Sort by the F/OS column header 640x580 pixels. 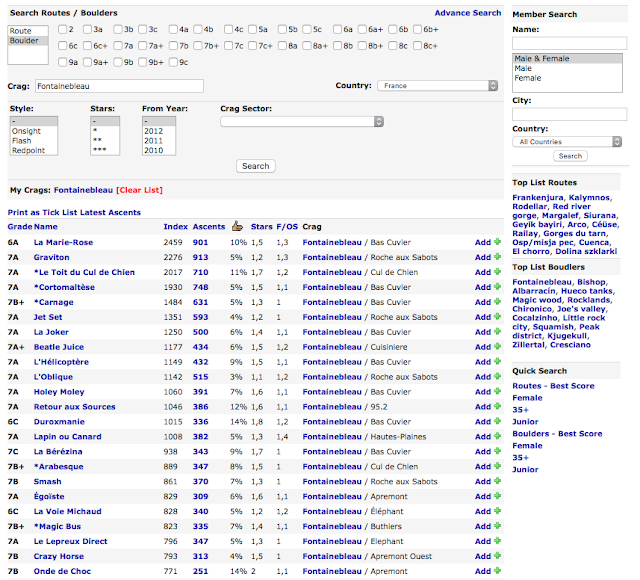click(x=287, y=227)
